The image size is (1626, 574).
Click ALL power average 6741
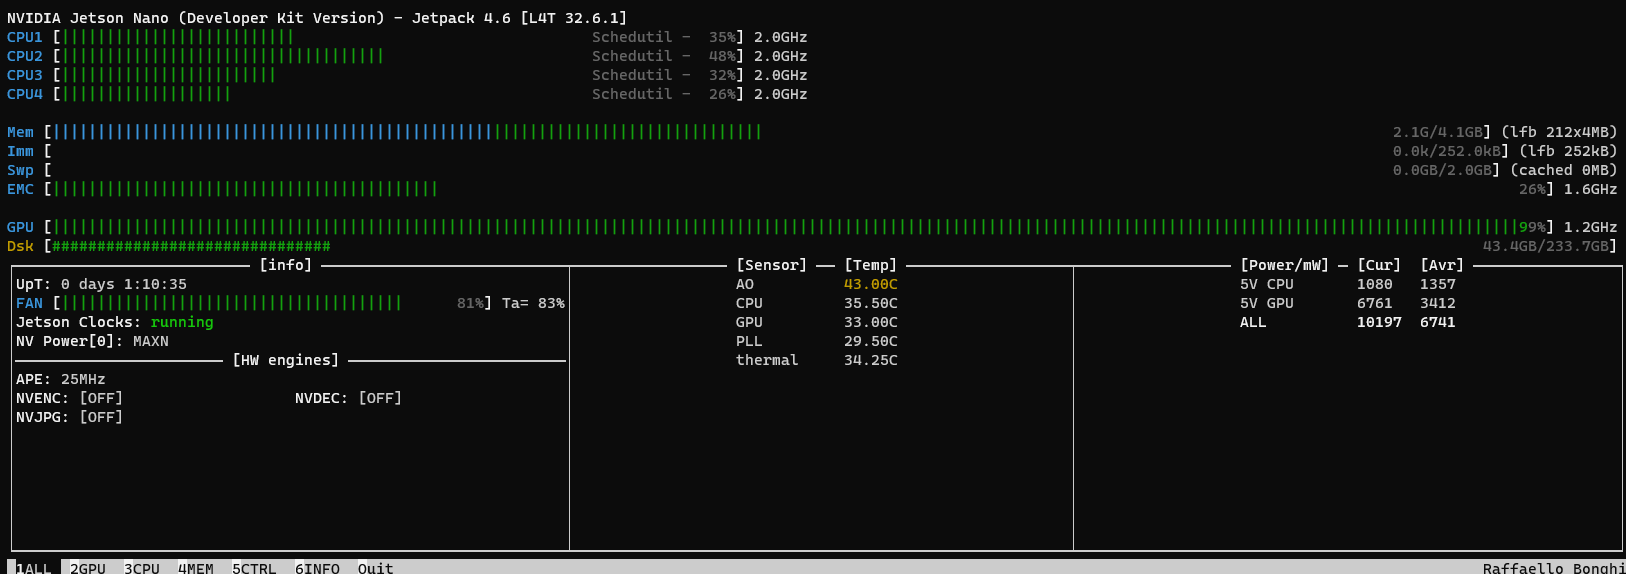point(1438,322)
